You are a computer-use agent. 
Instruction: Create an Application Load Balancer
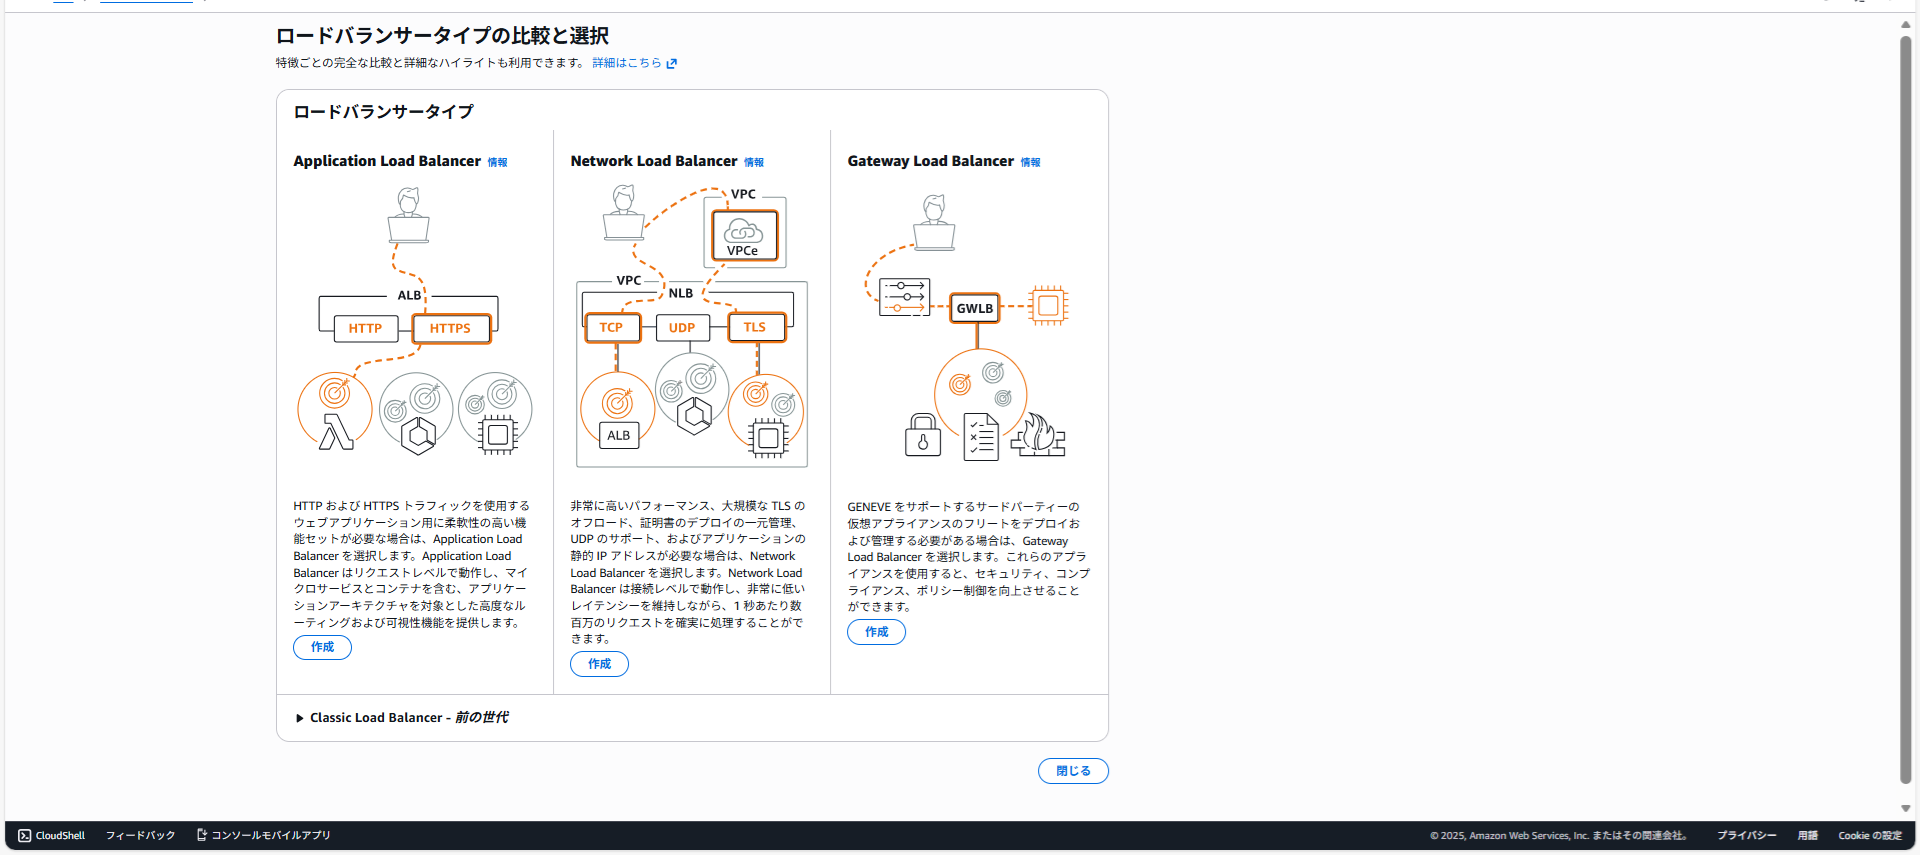(x=322, y=647)
